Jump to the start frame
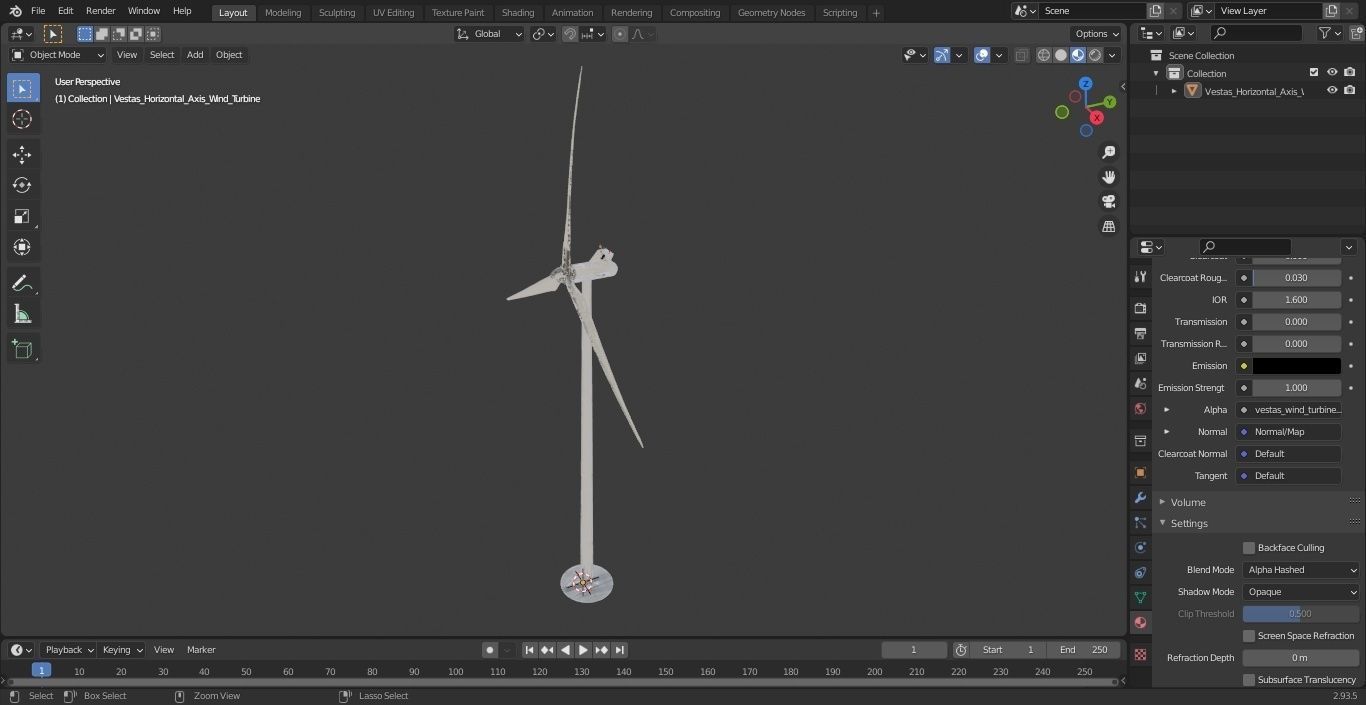 coord(530,650)
